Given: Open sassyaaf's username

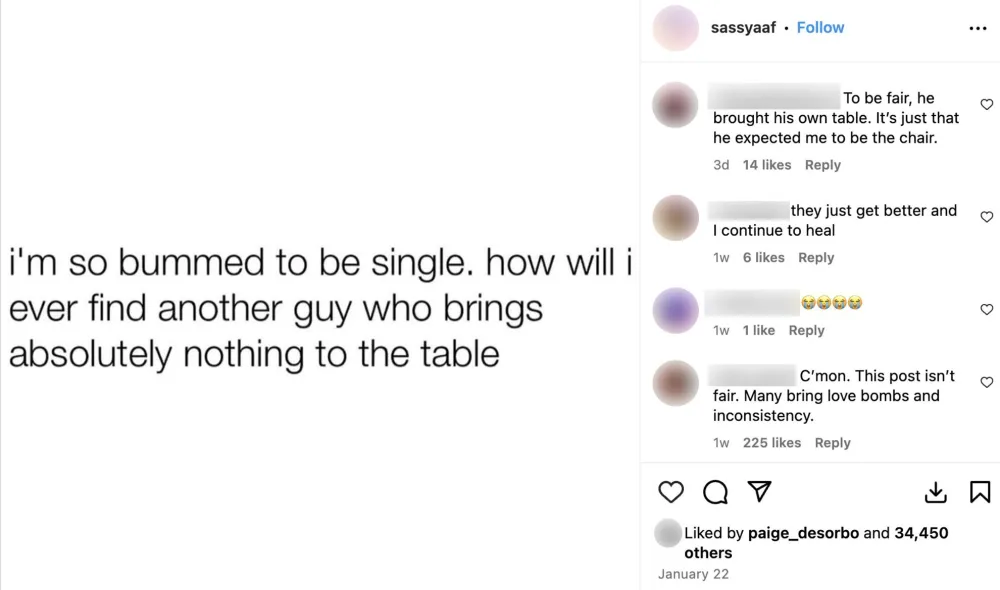Looking at the screenshot, I should click(x=743, y=27).
